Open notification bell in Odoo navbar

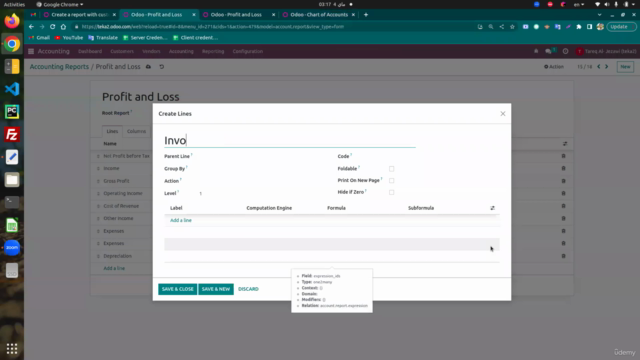click(536, 51)
